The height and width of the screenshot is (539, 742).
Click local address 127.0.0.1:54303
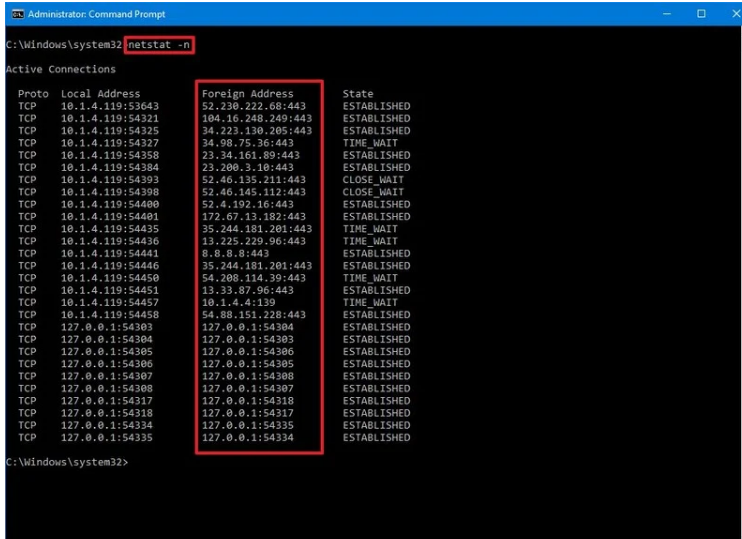tap(107, 327)
